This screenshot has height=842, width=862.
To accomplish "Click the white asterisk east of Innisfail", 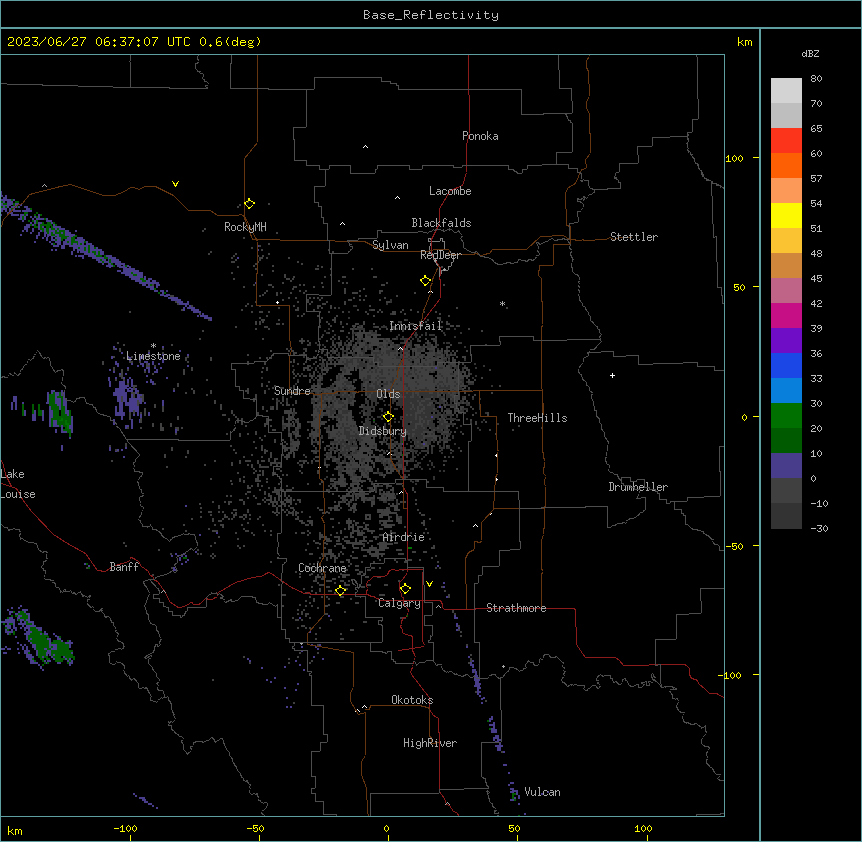I will 502,303.
